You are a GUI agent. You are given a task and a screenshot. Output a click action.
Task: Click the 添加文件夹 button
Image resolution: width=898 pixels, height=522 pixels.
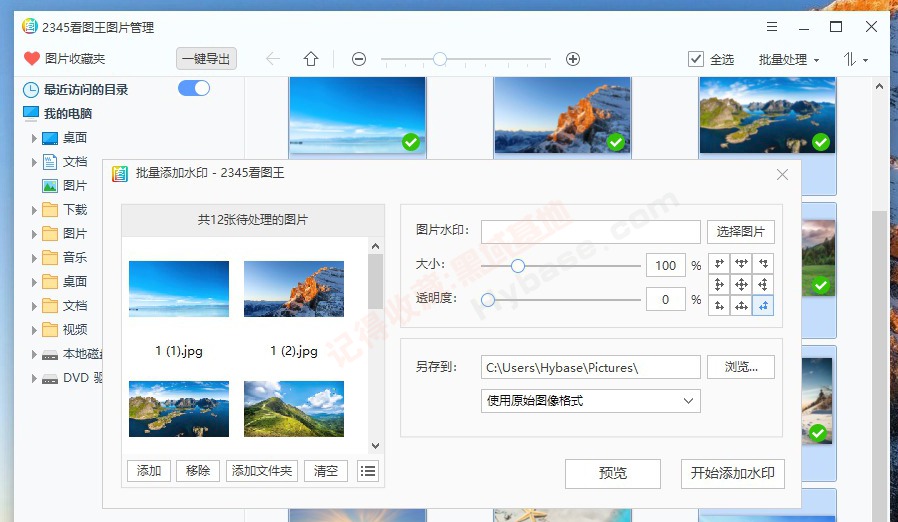point(262,471)
